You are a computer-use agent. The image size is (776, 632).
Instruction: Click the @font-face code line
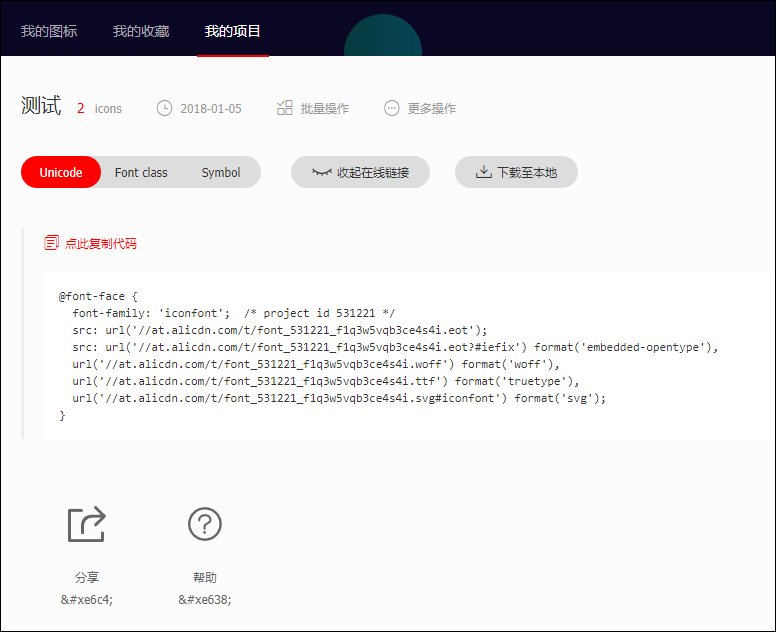pos(98,296)
